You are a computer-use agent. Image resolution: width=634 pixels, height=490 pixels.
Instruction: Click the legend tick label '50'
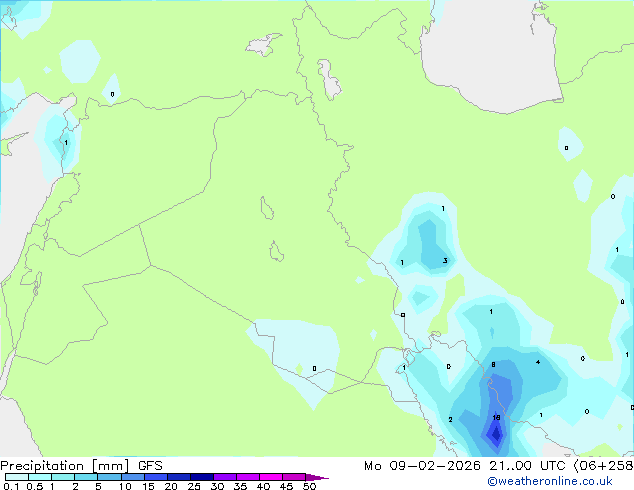(x=309, y=486)
